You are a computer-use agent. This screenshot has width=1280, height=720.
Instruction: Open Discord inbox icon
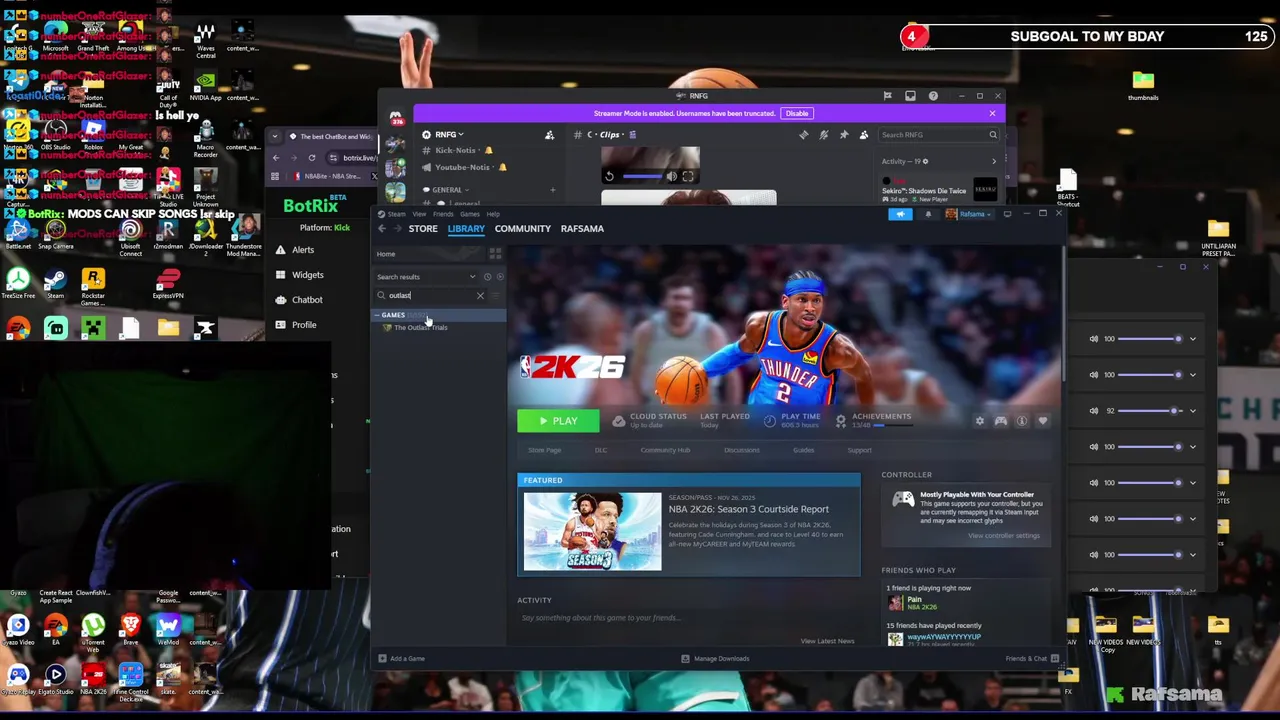(910, 96)
